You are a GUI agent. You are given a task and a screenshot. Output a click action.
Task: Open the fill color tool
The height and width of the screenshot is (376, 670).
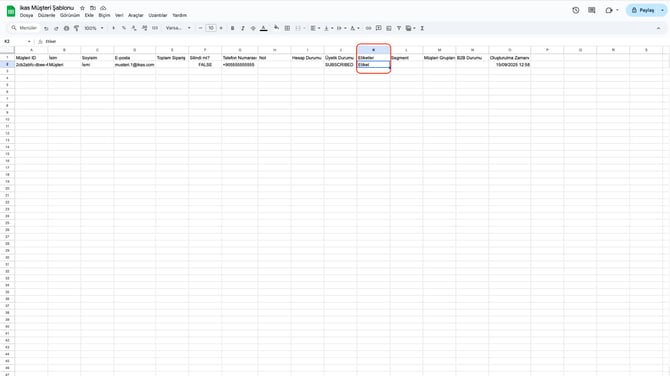tap(276, 28)
